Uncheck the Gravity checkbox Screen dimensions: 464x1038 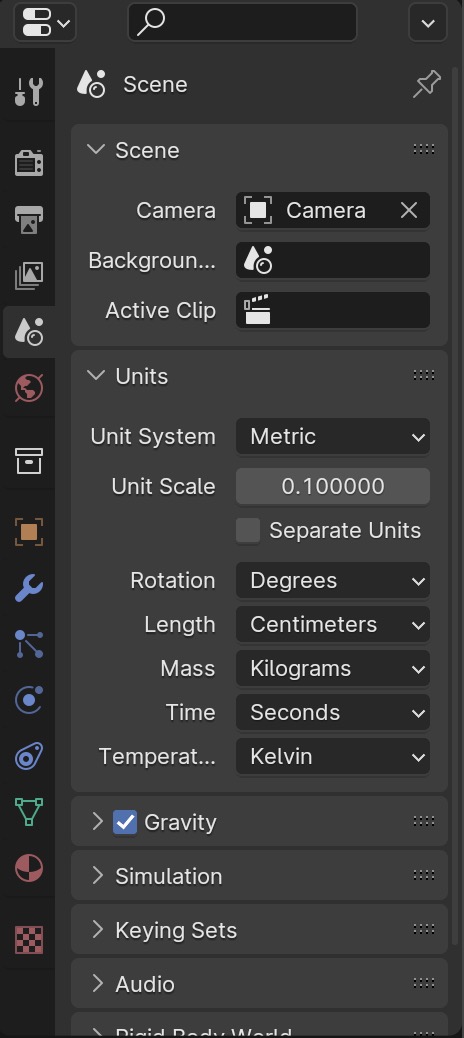coord(125,822)
